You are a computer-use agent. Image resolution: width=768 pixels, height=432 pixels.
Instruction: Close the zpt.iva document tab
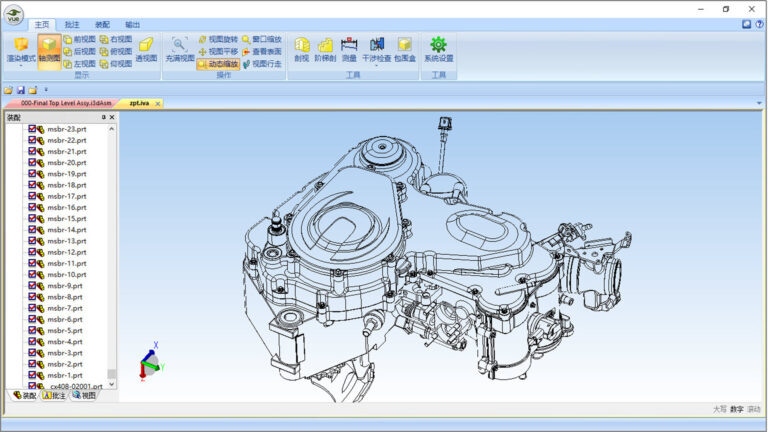pos(158,104)
